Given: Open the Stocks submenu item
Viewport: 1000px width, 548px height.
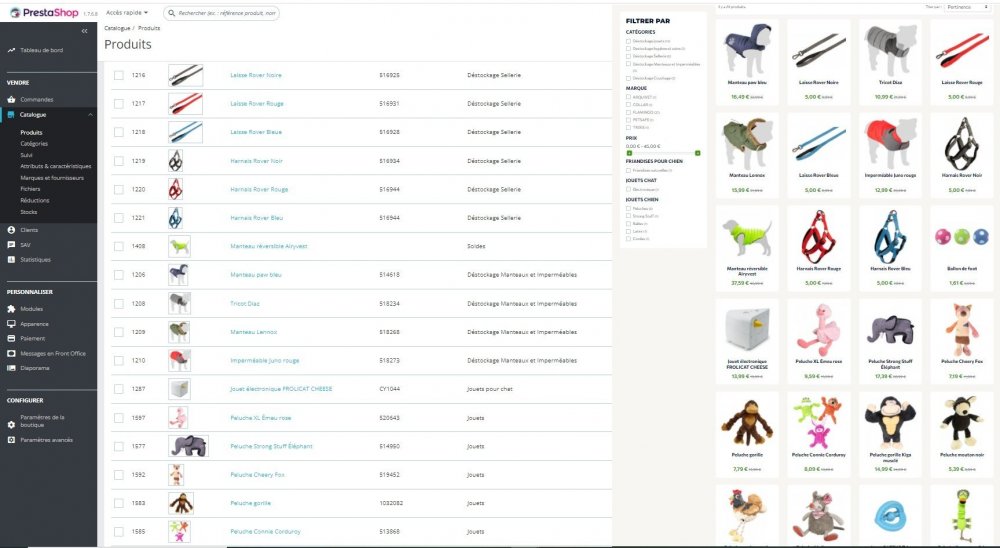Looking at the screenshot, I should [x=29, y=212].
